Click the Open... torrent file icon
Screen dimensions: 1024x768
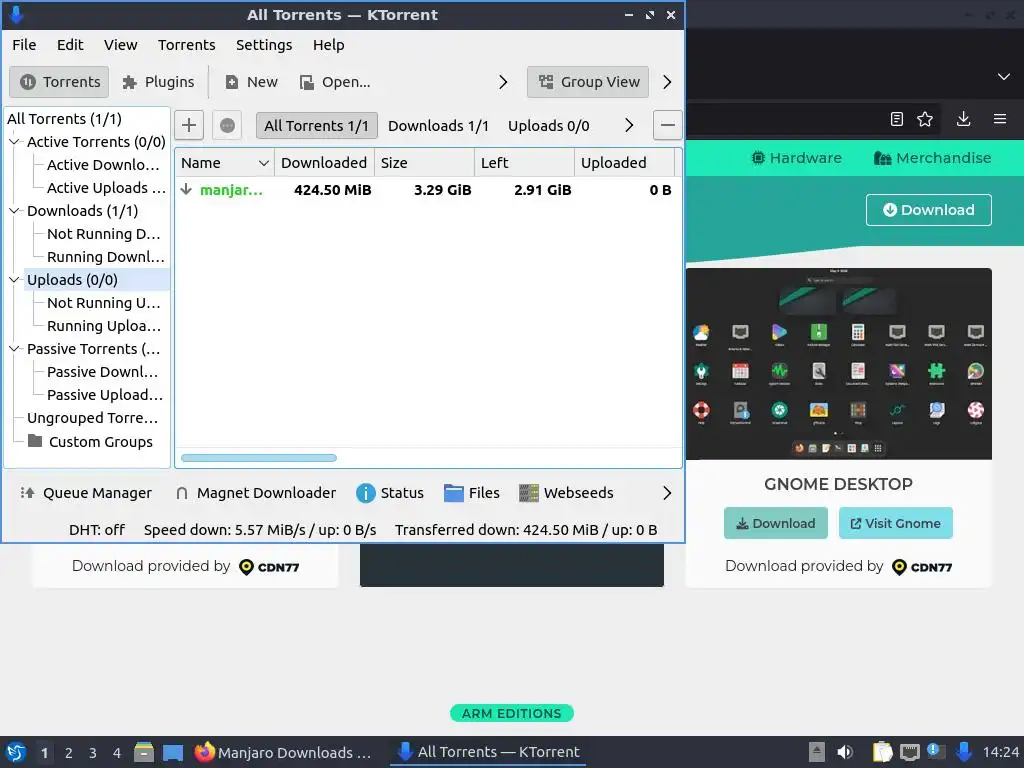(x=306, y=82)
